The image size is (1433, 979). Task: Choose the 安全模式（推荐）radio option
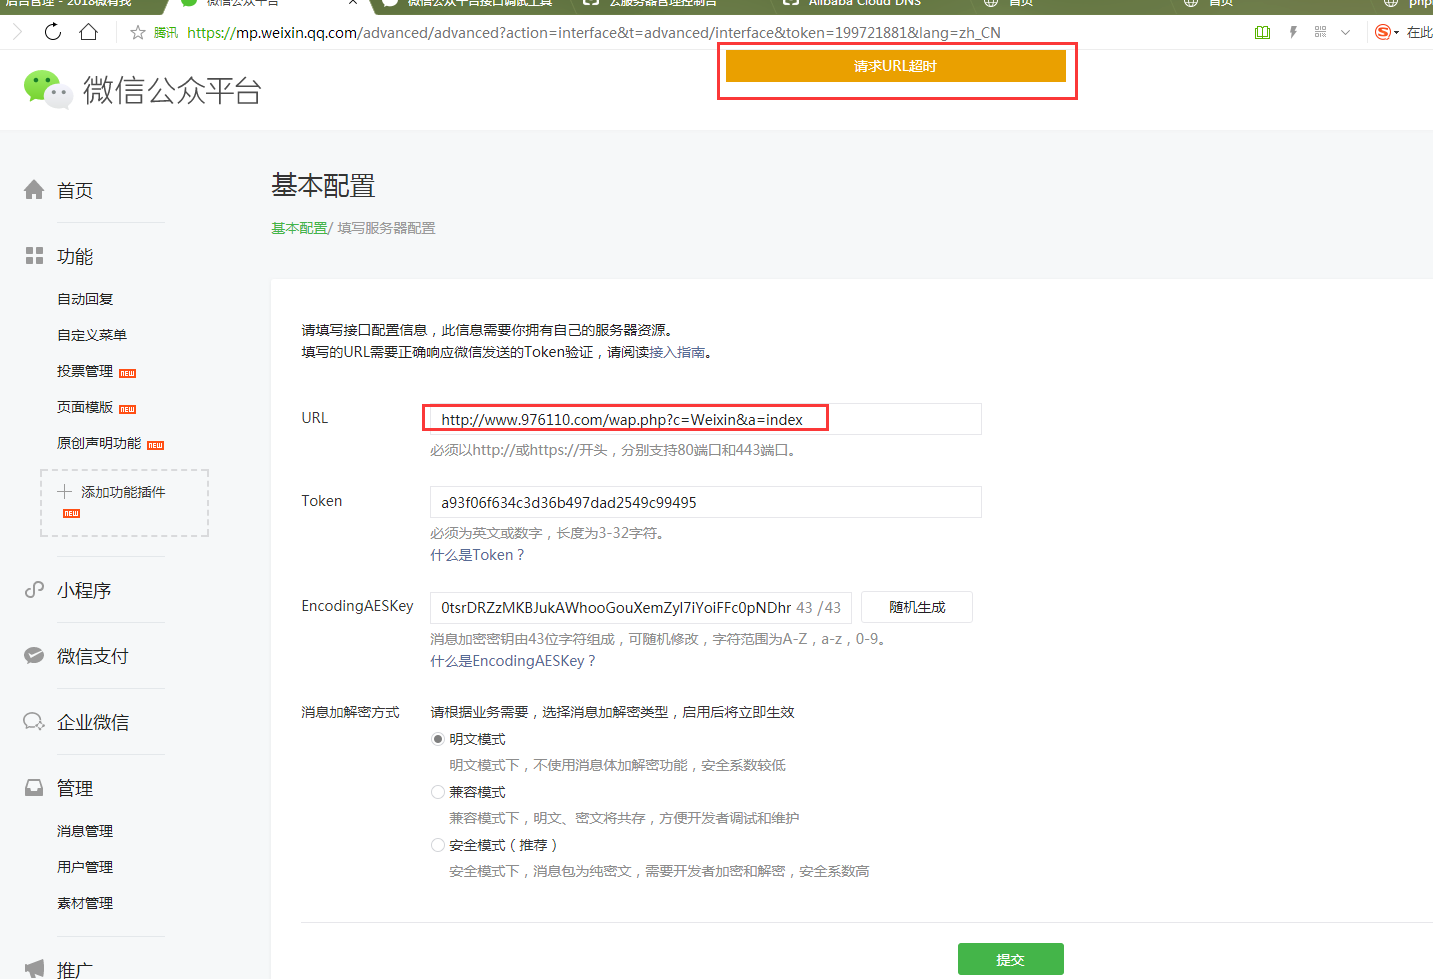click(x=438, y=845)
